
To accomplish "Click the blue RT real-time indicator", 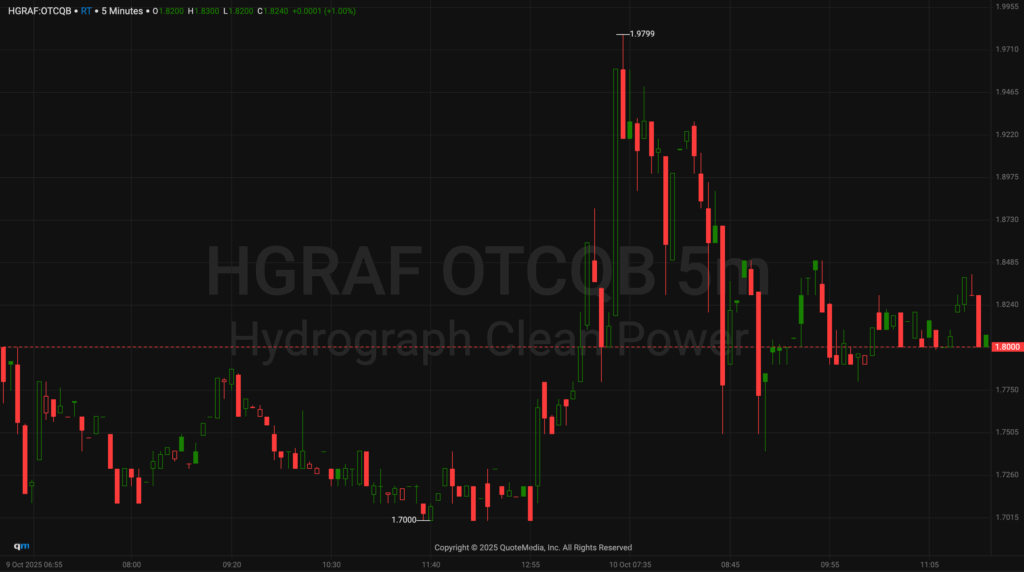I will [86, 11].
